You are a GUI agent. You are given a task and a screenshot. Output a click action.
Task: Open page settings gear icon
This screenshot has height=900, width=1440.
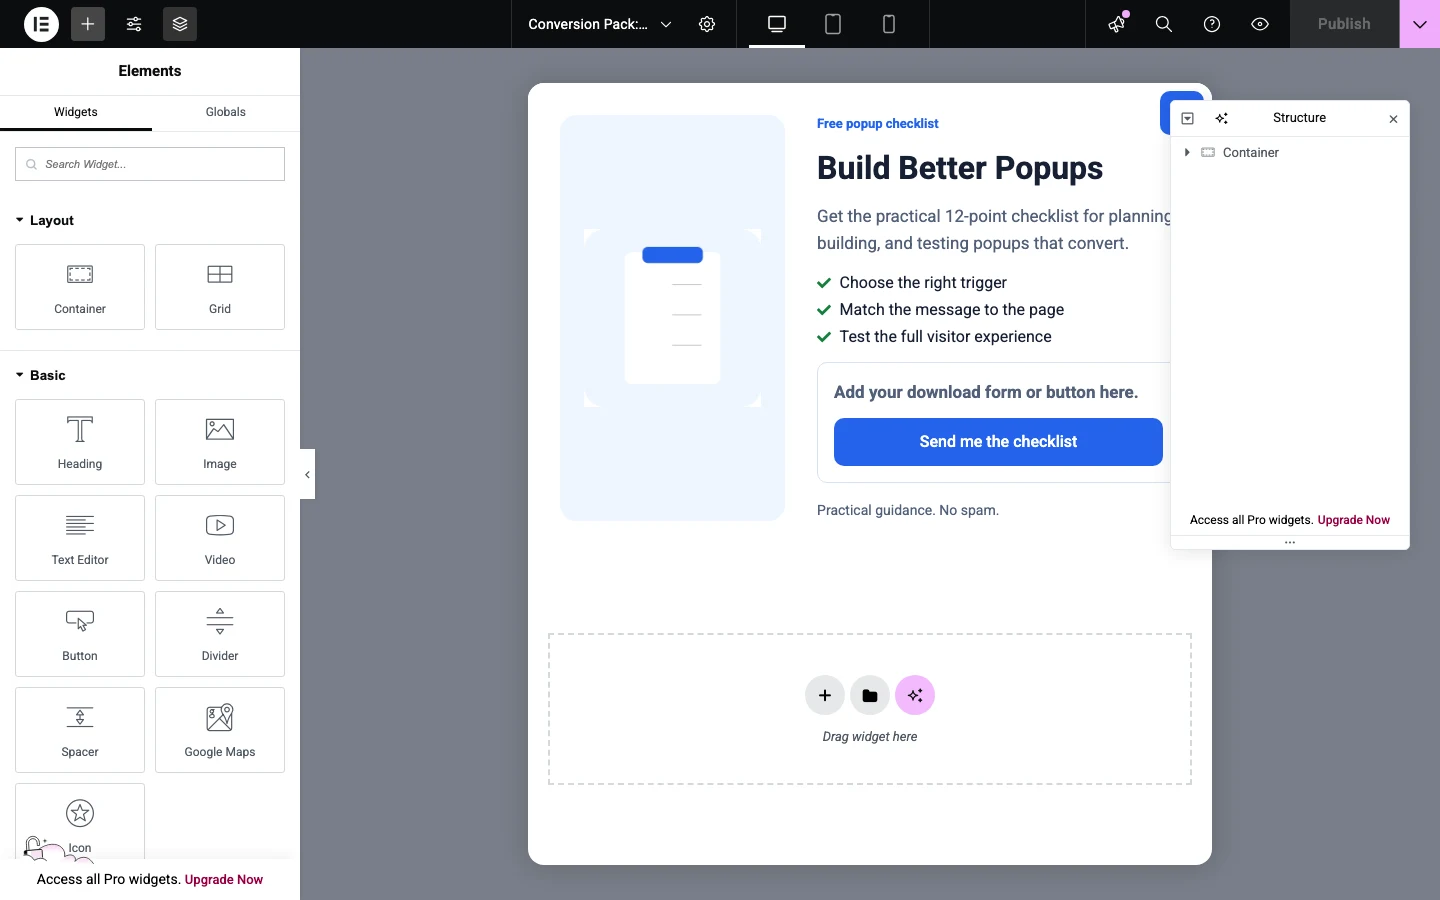(x=708, y=24)
